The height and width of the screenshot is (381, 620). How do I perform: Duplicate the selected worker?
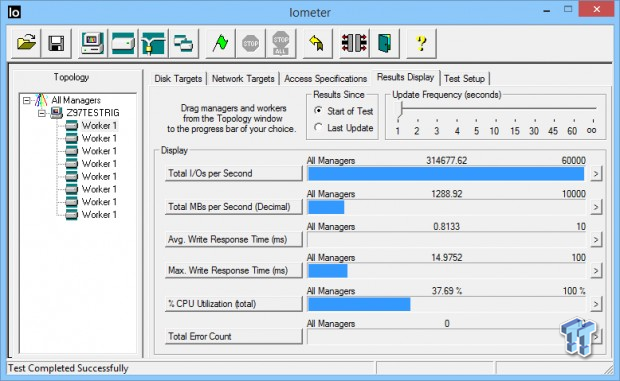click(183, 43)
